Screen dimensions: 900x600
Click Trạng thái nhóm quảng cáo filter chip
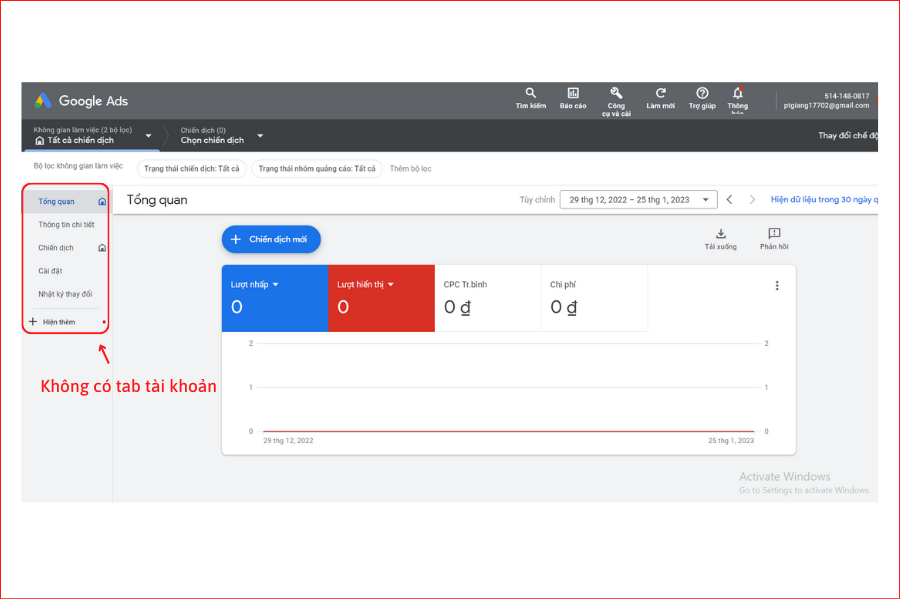tap(317, 169)
